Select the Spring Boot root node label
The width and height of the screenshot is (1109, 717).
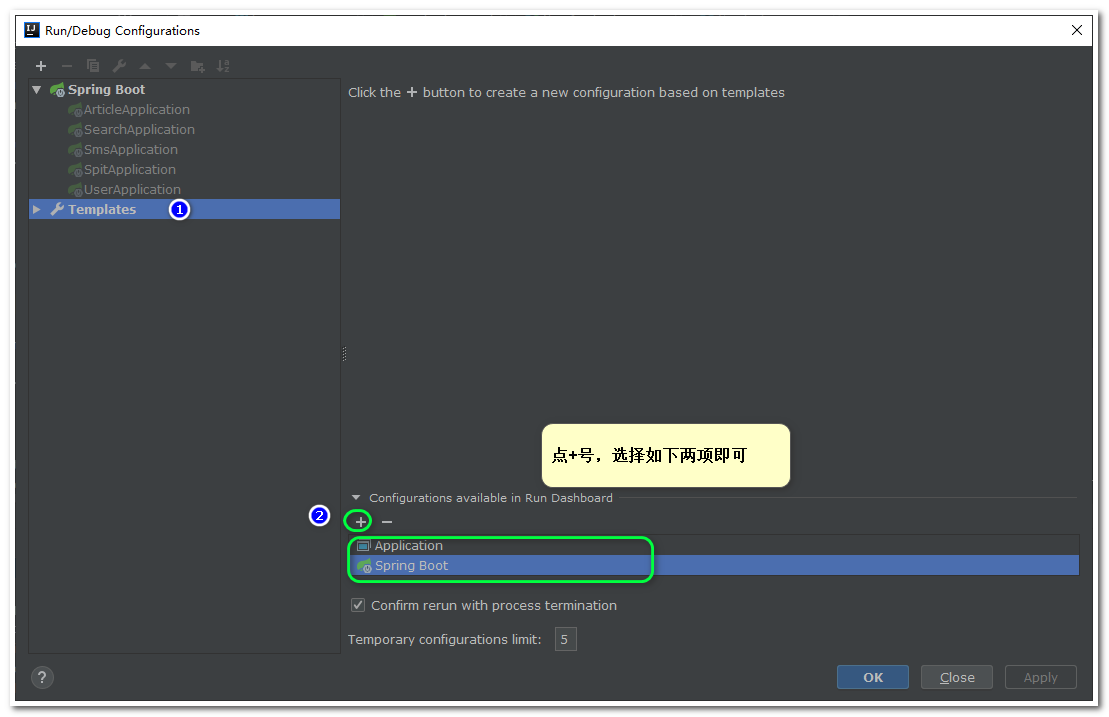106,90
